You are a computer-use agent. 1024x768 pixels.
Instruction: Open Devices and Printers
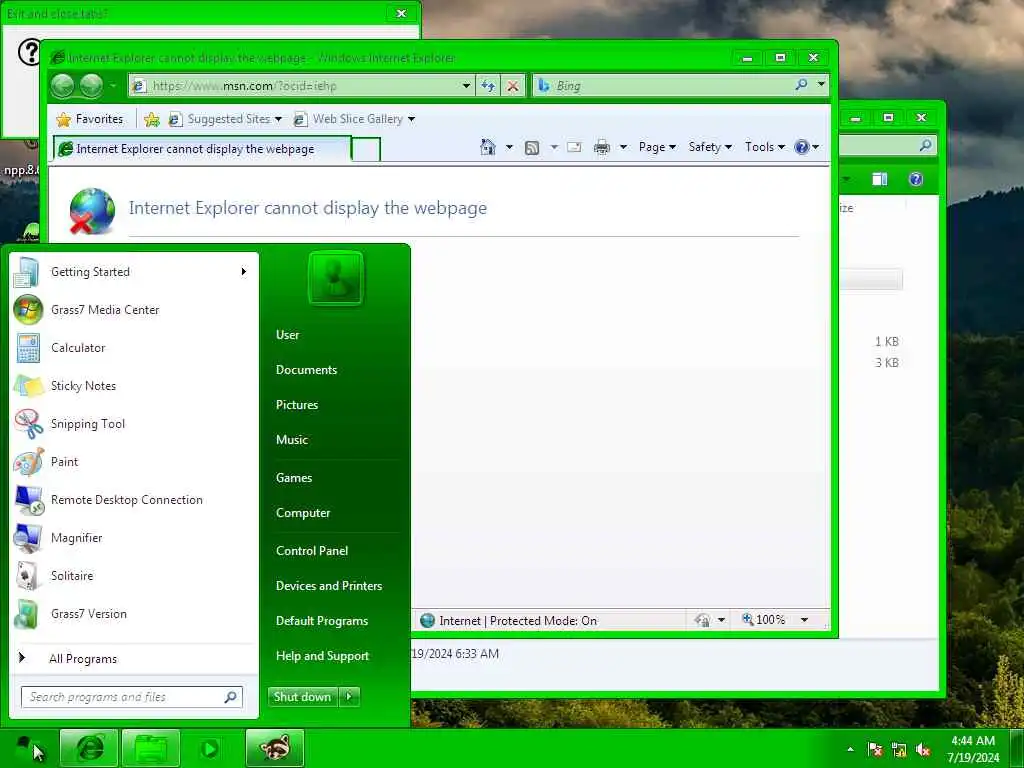pyautogui.click(x=329, y=586)
